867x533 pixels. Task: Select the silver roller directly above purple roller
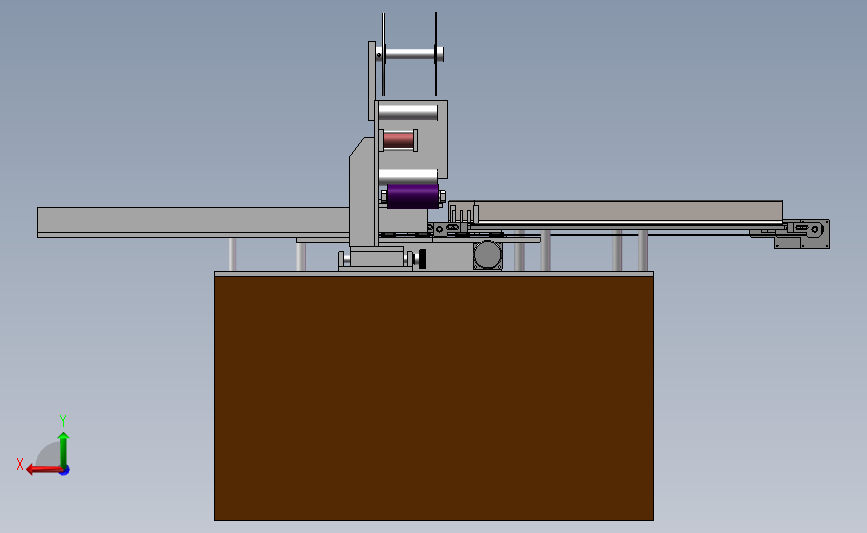[408, 176]
